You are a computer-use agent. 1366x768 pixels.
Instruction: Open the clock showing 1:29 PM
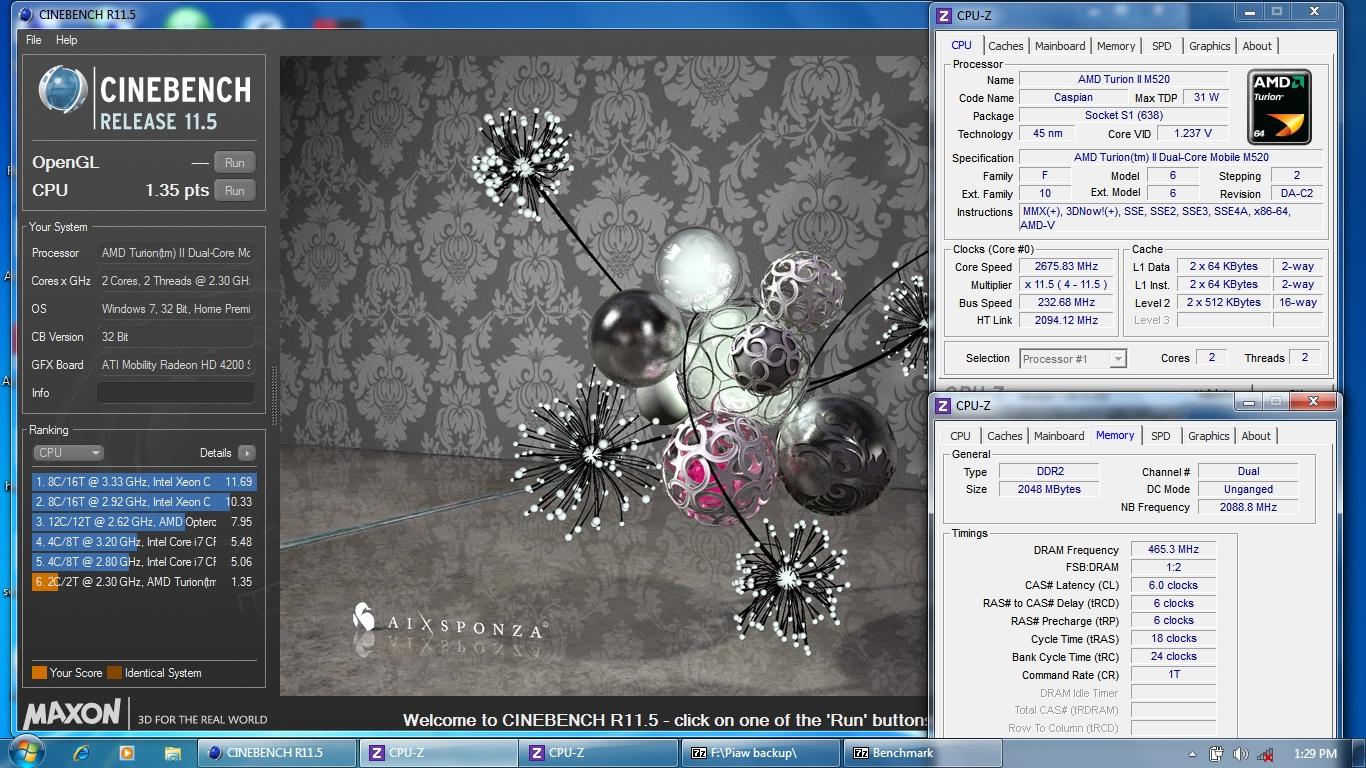point(1315,754)
